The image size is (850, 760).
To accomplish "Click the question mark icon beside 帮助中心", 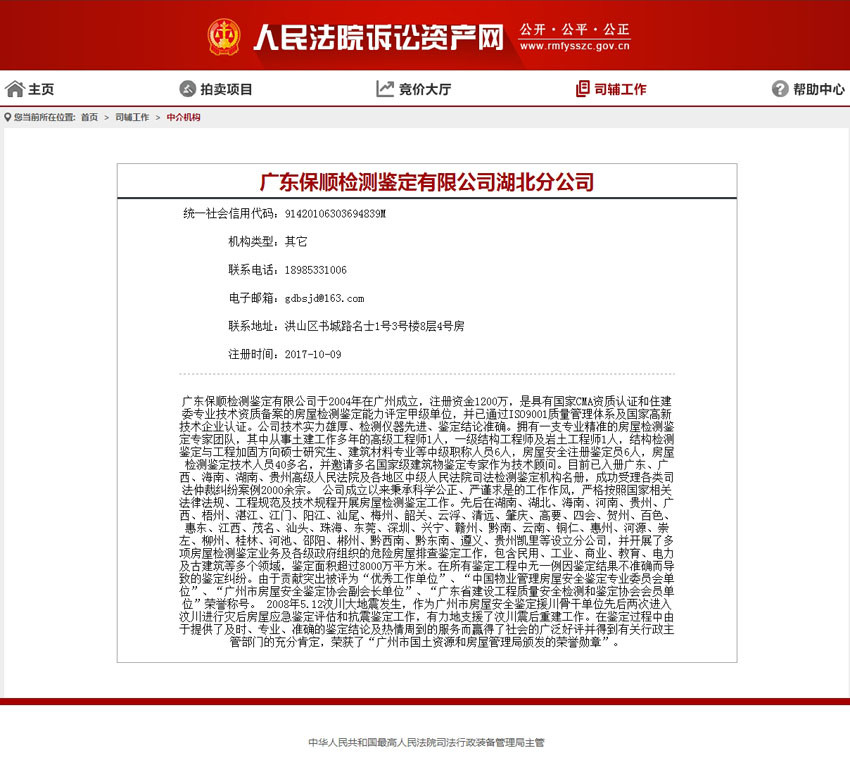I will 780,89.
